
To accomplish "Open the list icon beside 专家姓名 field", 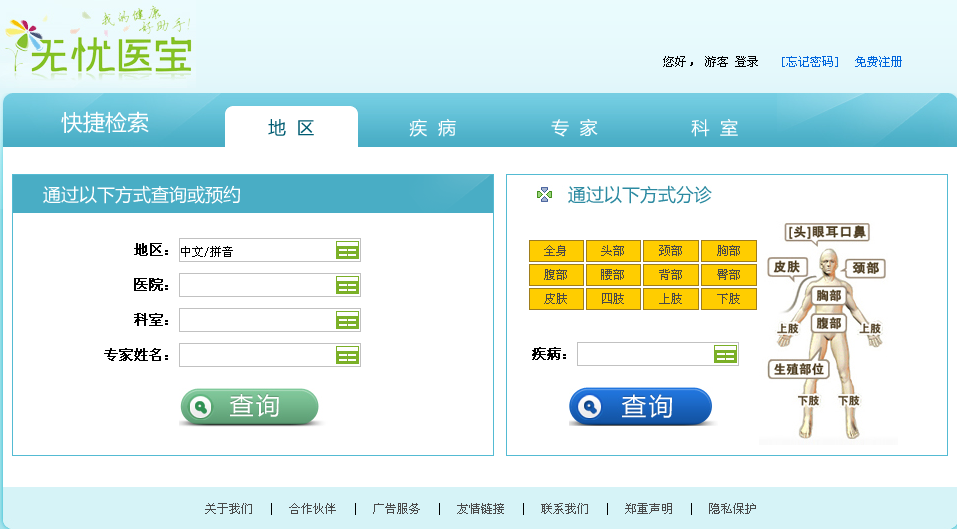I will (347, 355).
